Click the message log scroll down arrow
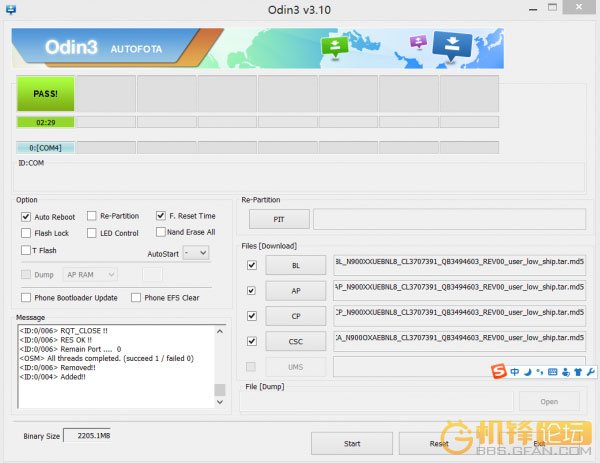Viewport: 600px width, 463px height. [x=220, y=402]
